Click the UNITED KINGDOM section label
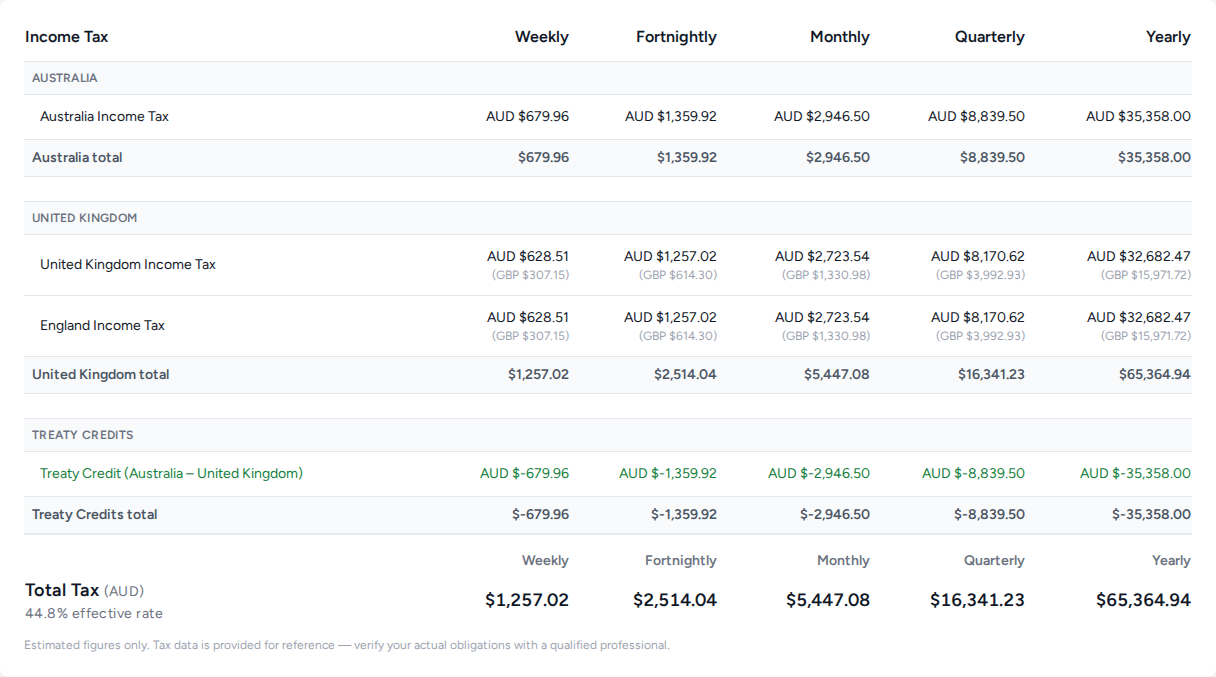This screenshot has height=677, width=1216. coord(85,218)
